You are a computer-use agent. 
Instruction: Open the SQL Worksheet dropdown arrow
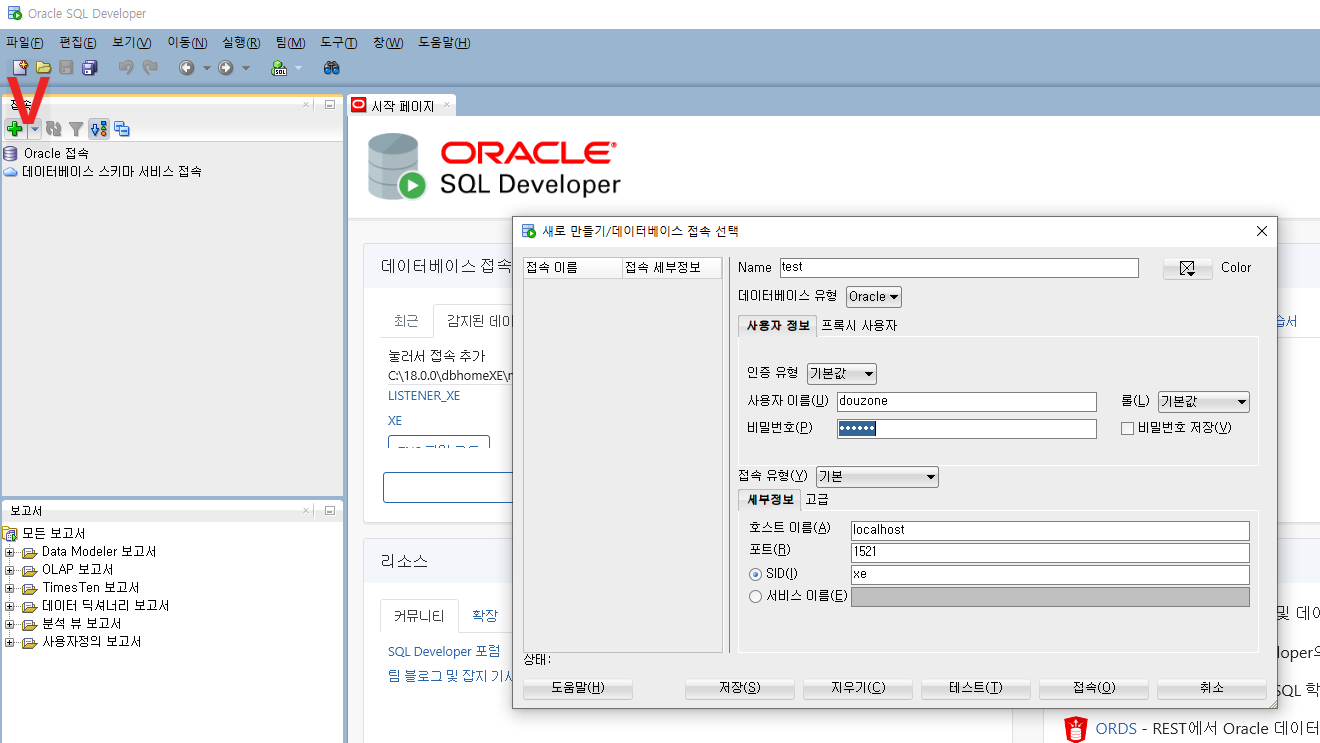pyautogui.click(x=298, y=68)
